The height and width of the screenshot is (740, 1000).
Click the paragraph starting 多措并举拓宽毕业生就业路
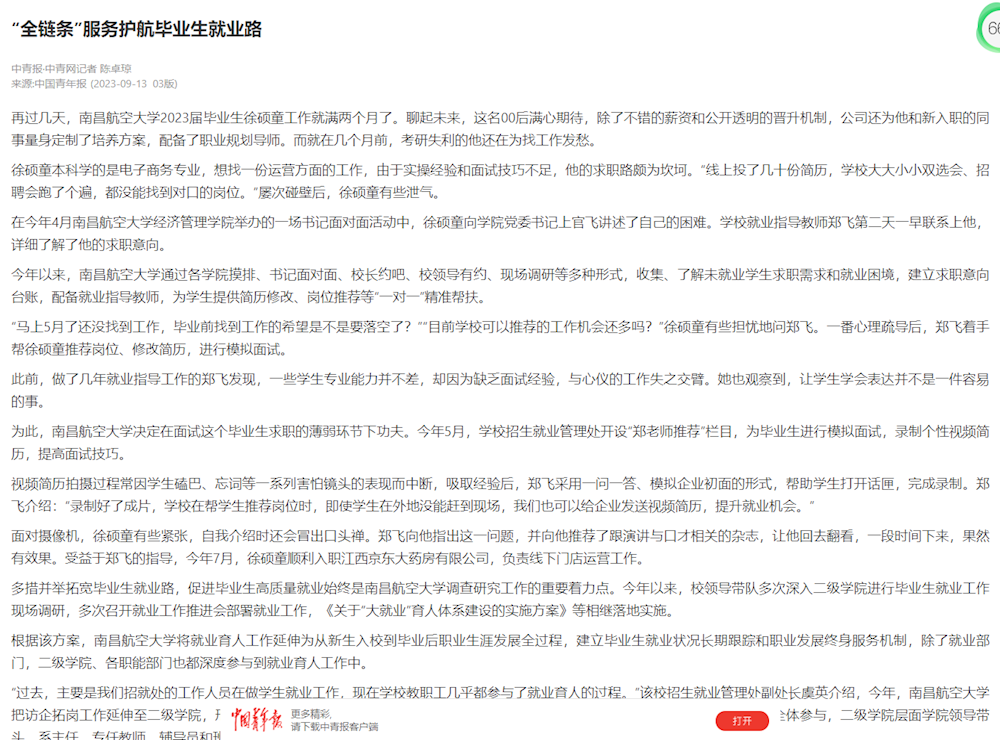(500, 598)
